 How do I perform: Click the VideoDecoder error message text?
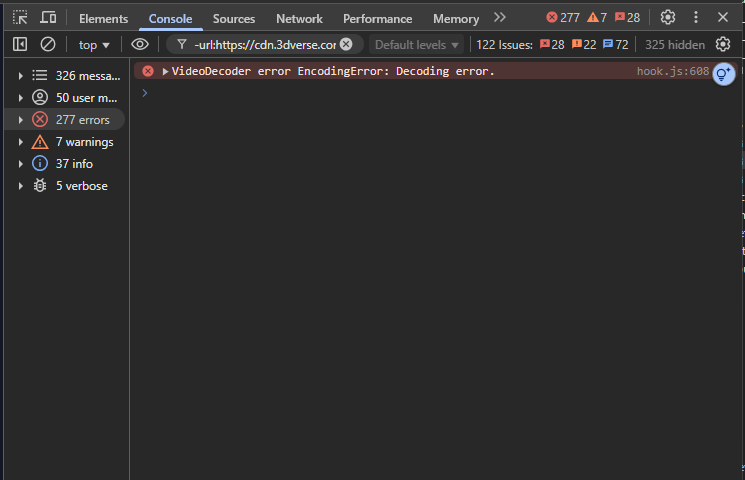point(333,71)
